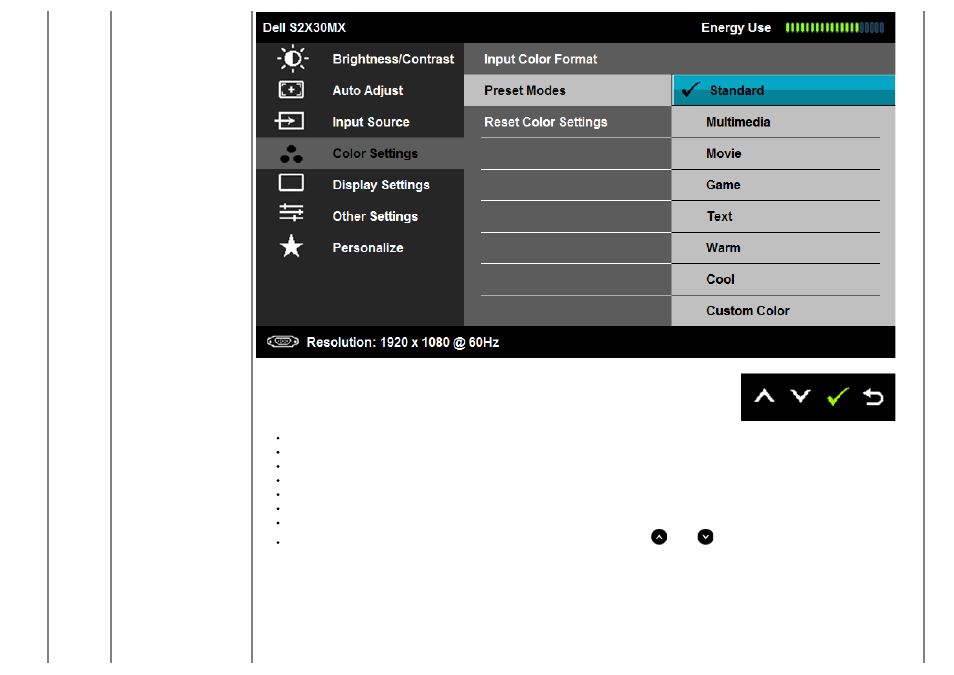The height and width of the screenshot is (675, 954).
Task: Select the Custom Color preset
Action: [x=784, y=310]
